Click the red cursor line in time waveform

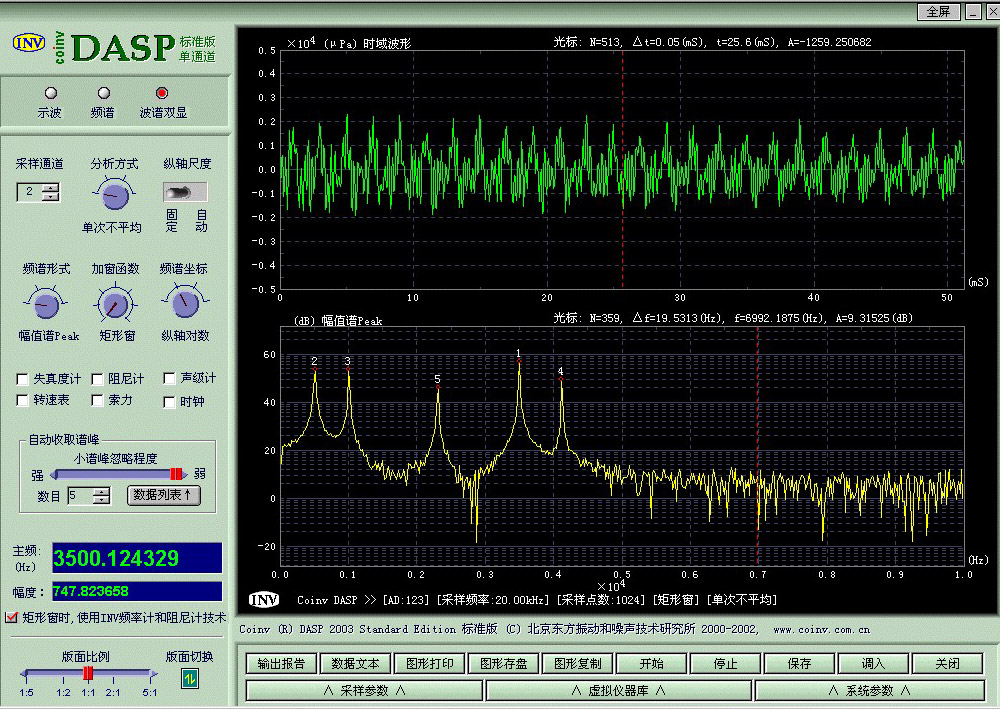[x=622, y=170]
